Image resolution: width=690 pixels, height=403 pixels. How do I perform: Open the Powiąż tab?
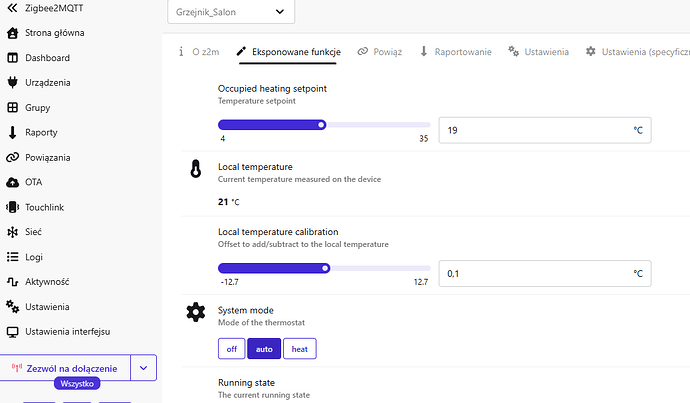tap(379, 51)
